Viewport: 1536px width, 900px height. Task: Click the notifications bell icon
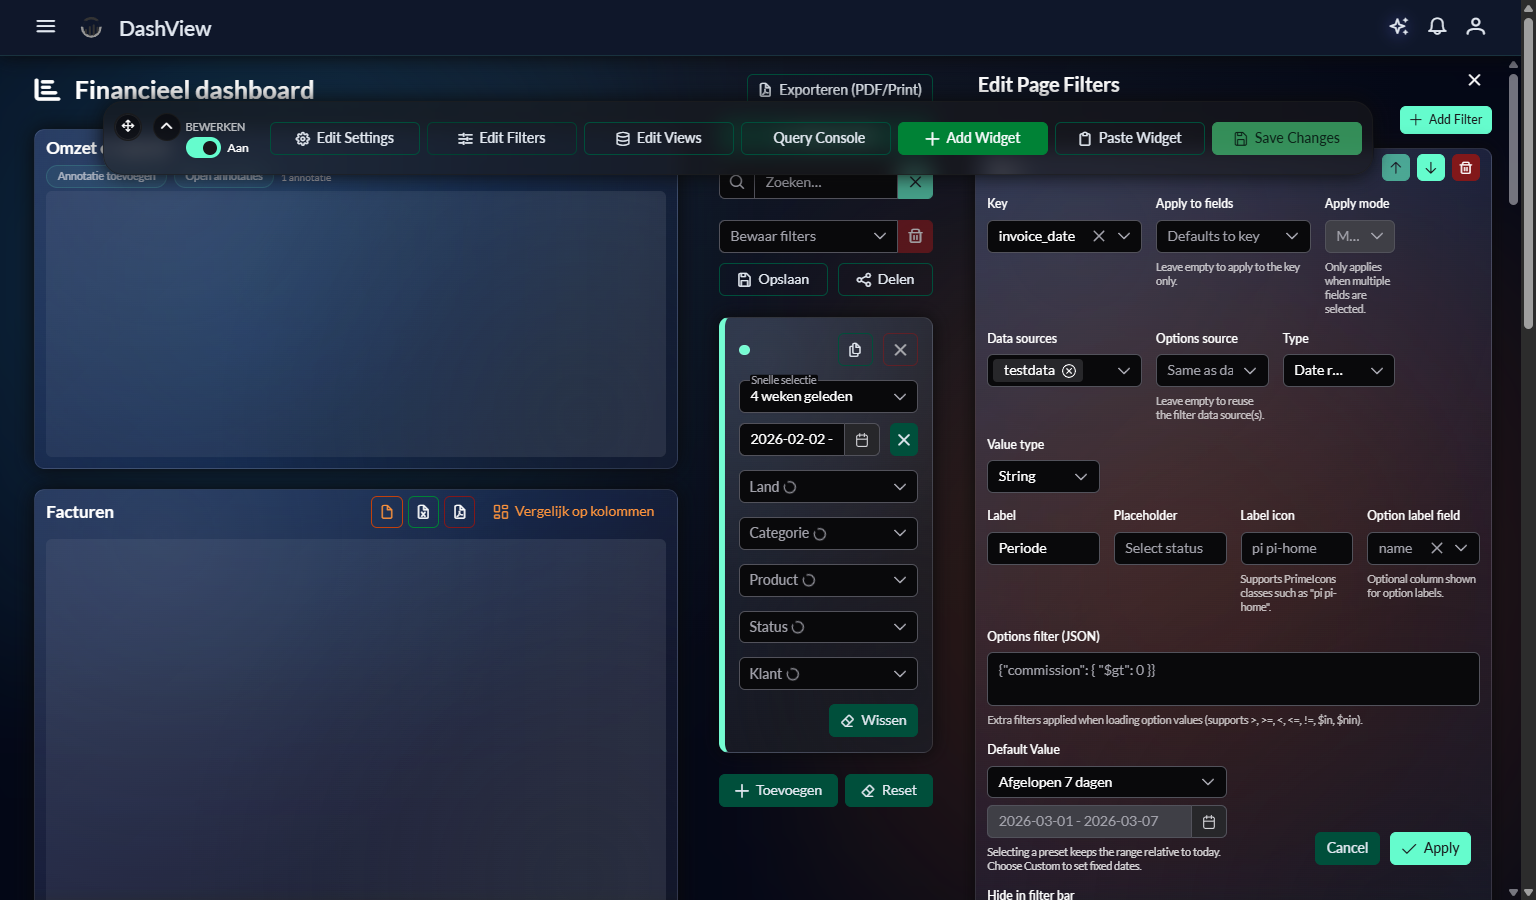coord(1437,27)
